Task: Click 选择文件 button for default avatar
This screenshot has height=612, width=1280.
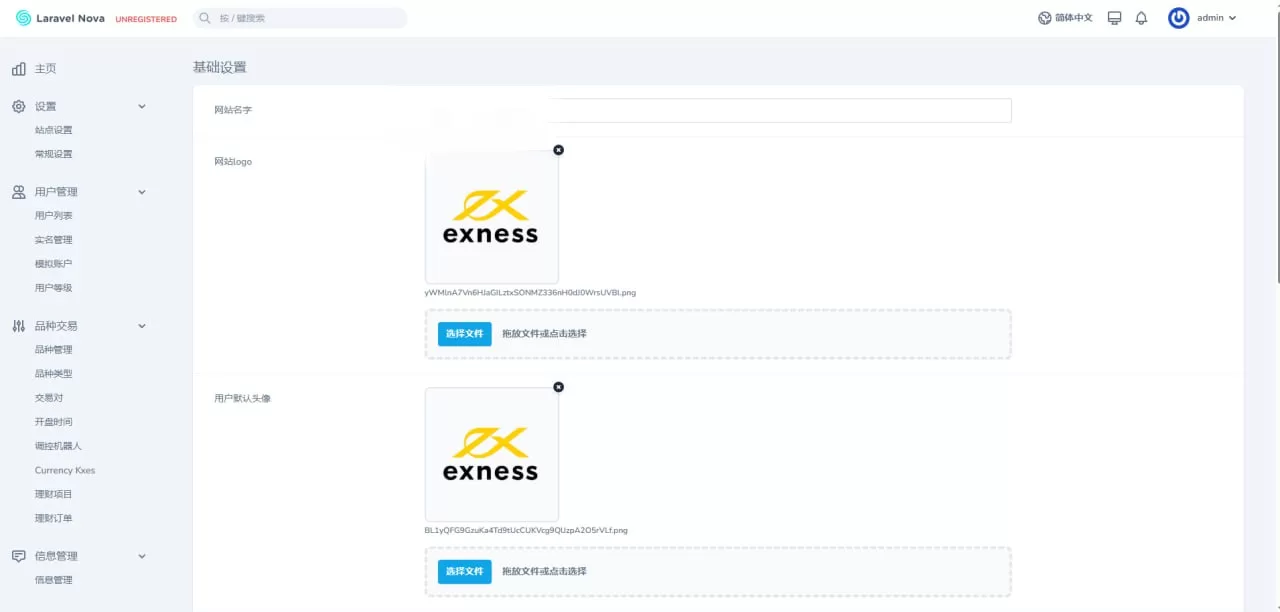Action: pyautogui.click(x=464, y=571)
